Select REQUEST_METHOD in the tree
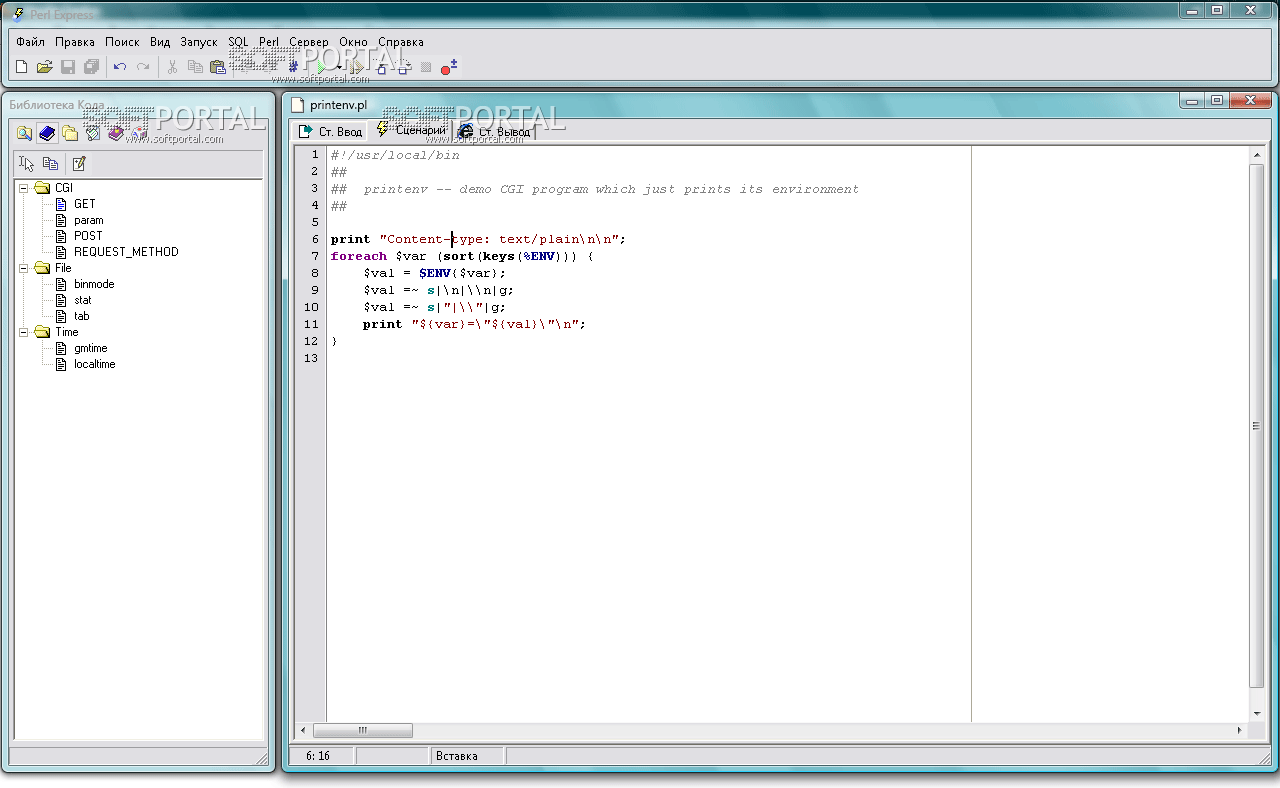The width and height of the screenshot is (1280, 788). click(126, 252)
